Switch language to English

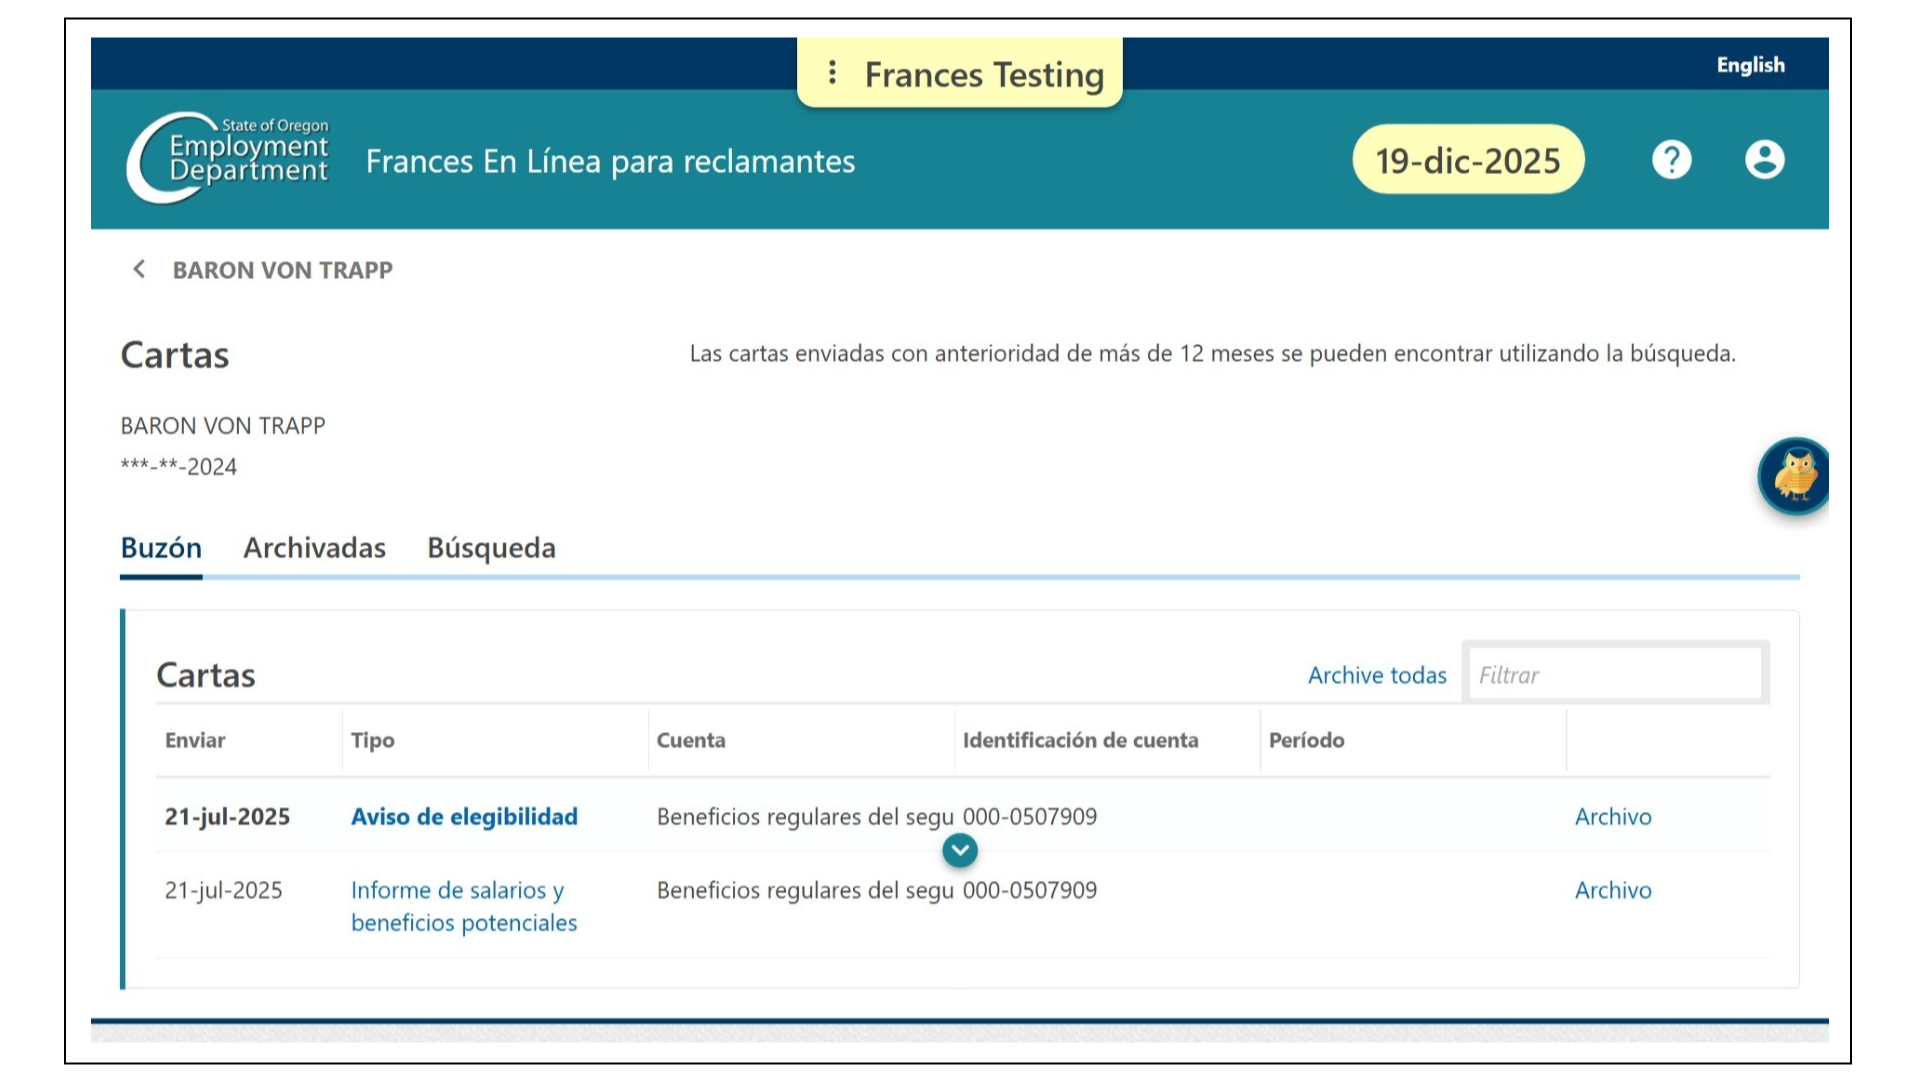1750,65
